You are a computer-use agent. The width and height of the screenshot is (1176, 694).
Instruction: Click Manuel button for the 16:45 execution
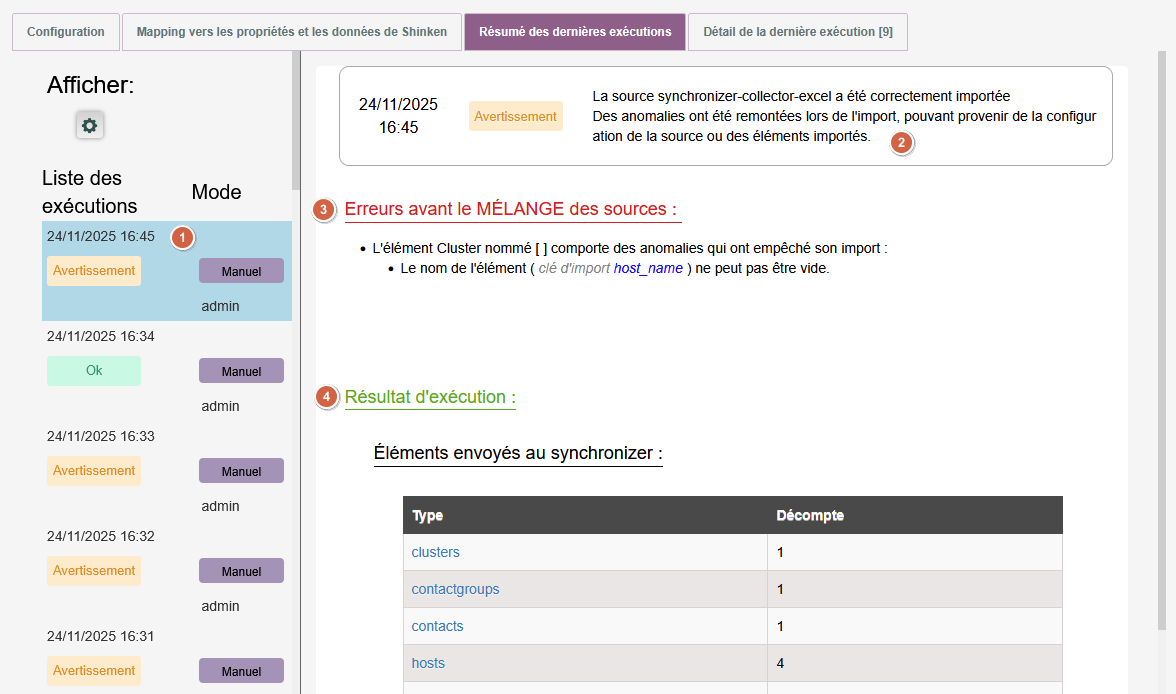point(241,271)
